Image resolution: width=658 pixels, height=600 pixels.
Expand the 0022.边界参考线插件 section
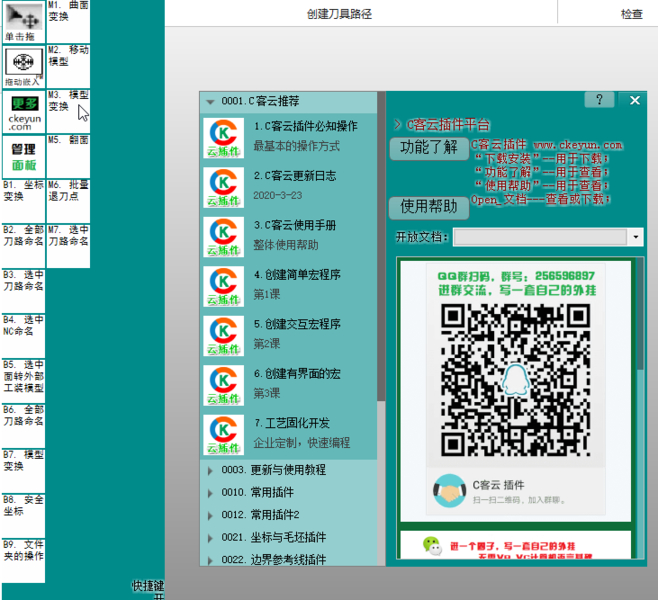coord(210,560)
